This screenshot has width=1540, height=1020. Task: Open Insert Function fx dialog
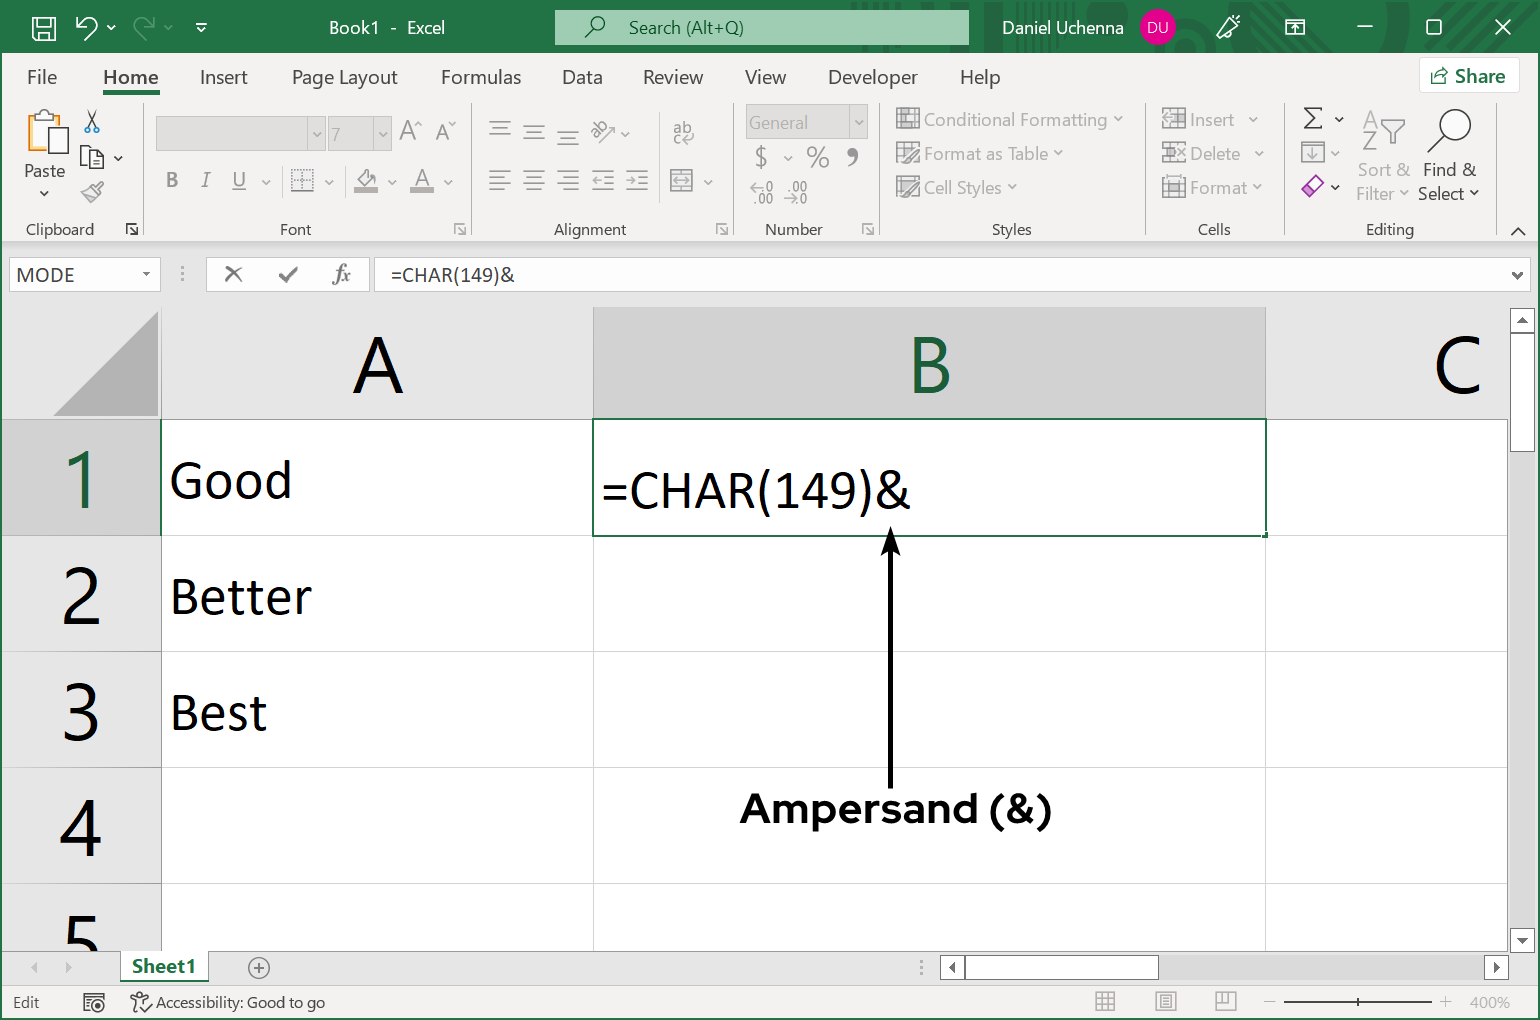pos(341,274)
